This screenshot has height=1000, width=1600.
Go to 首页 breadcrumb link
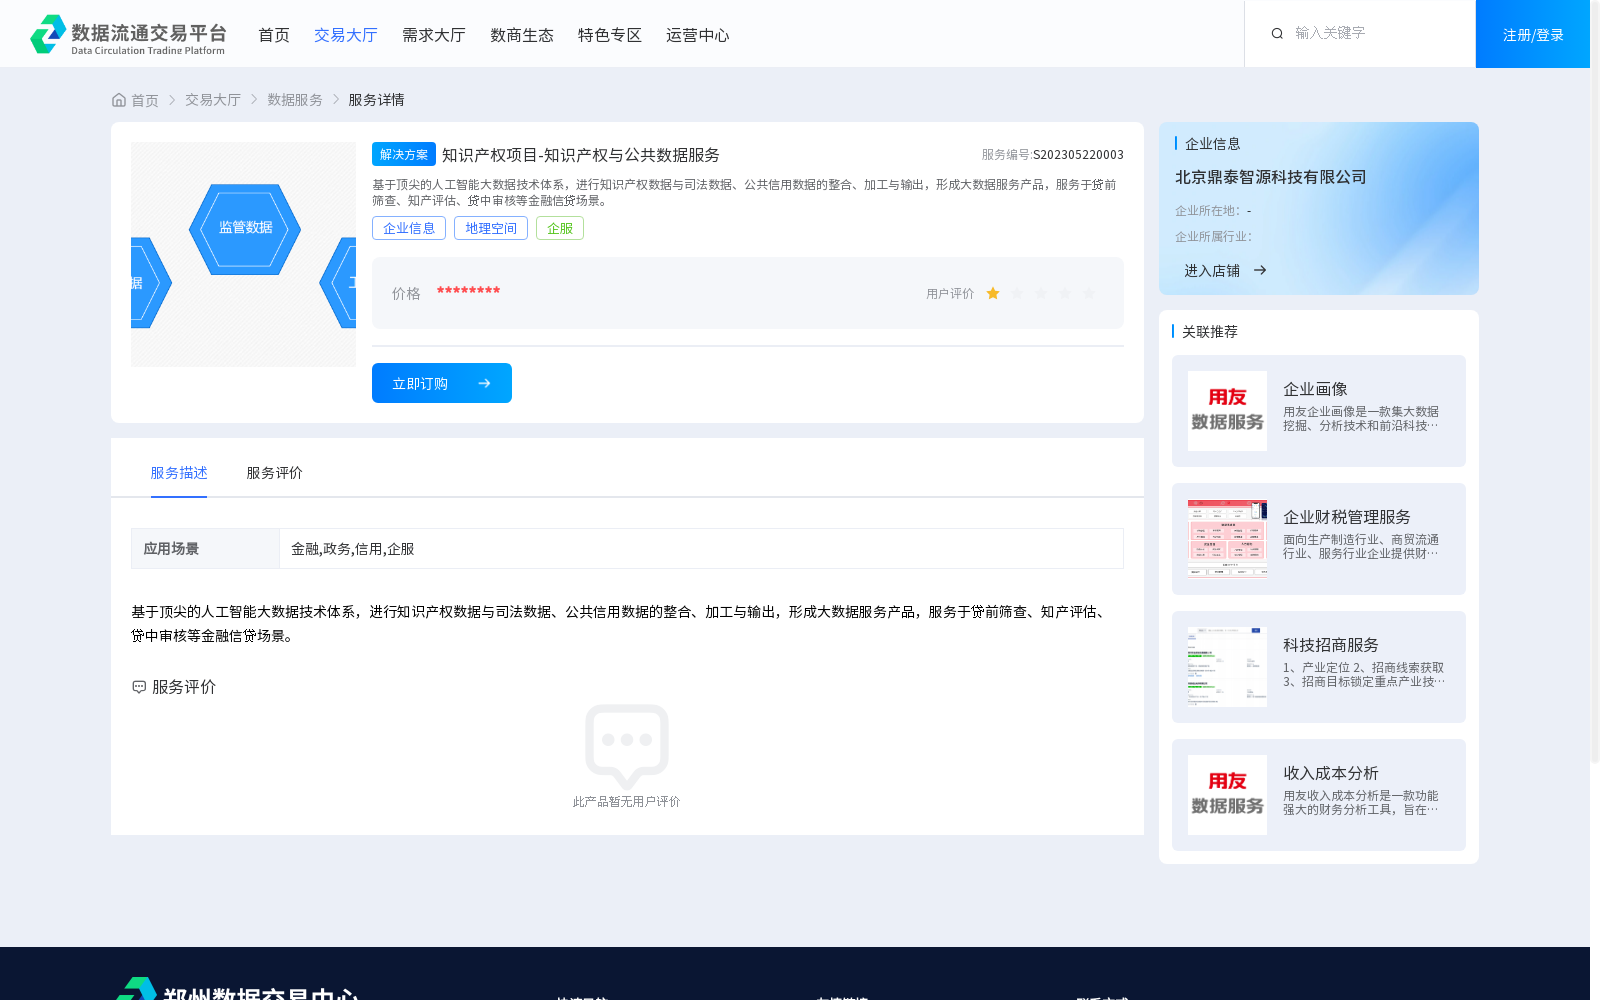click(145, 100)
